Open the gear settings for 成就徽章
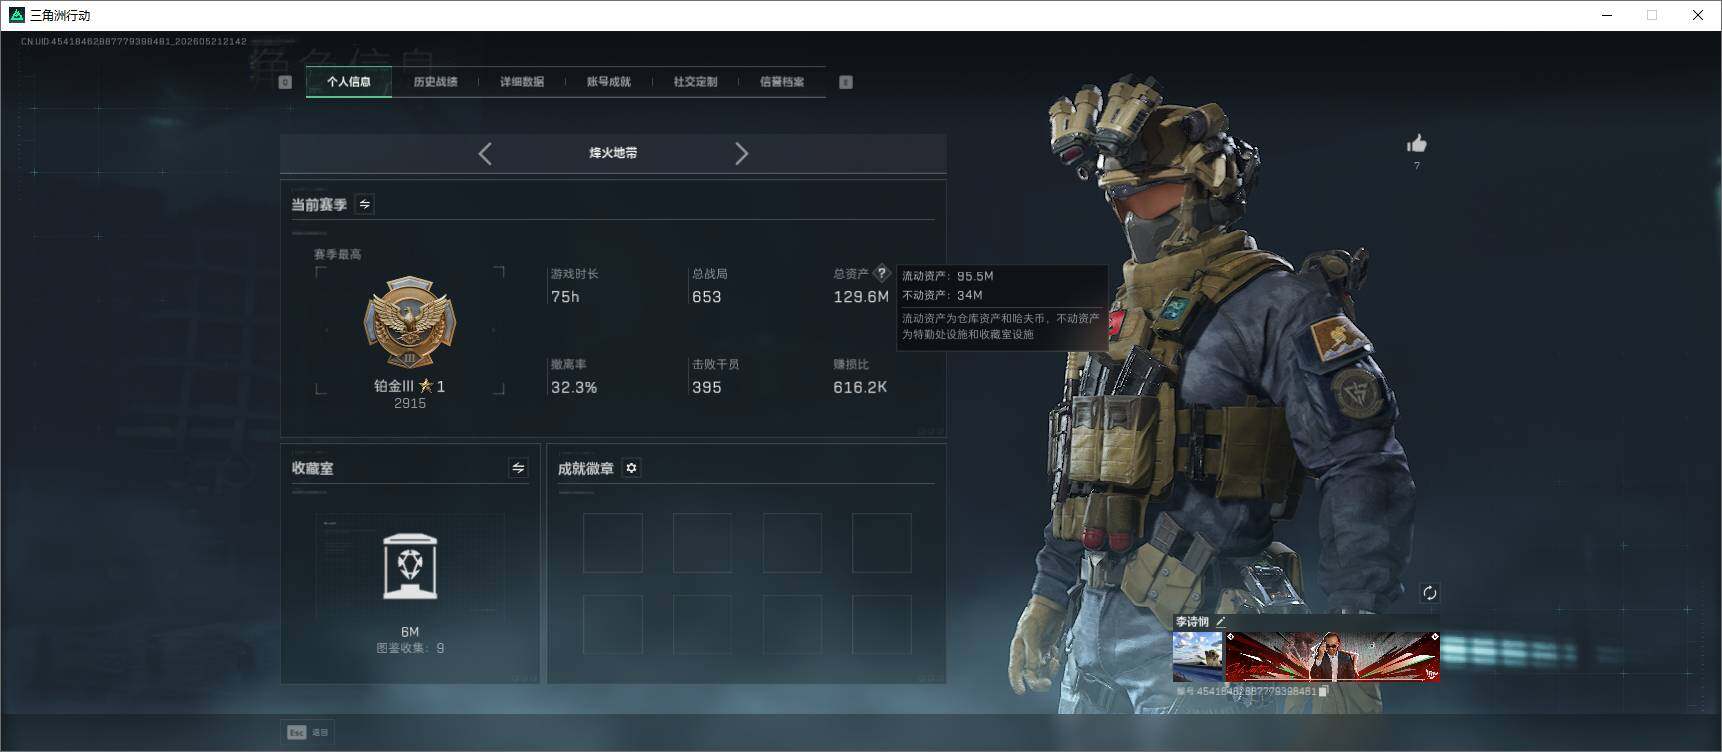 point(631,468)
